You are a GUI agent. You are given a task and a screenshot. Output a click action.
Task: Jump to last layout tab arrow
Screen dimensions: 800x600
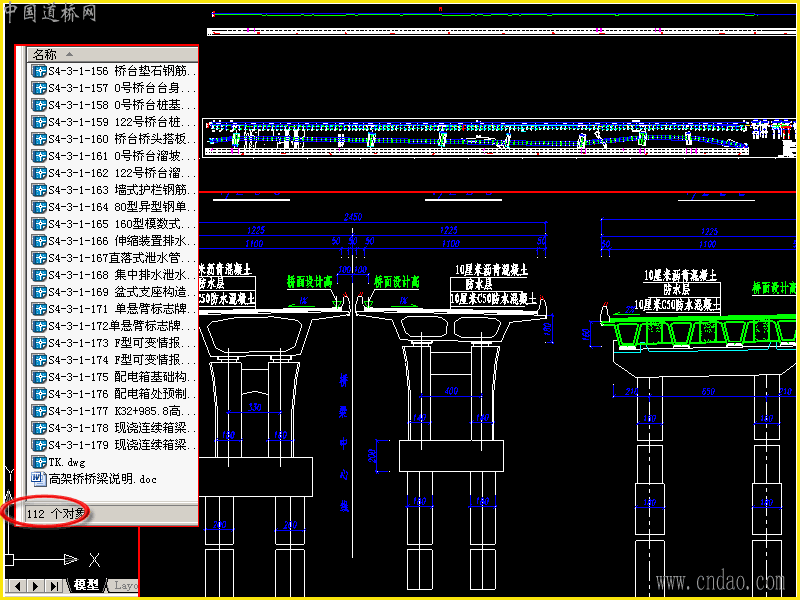[54, 586]
